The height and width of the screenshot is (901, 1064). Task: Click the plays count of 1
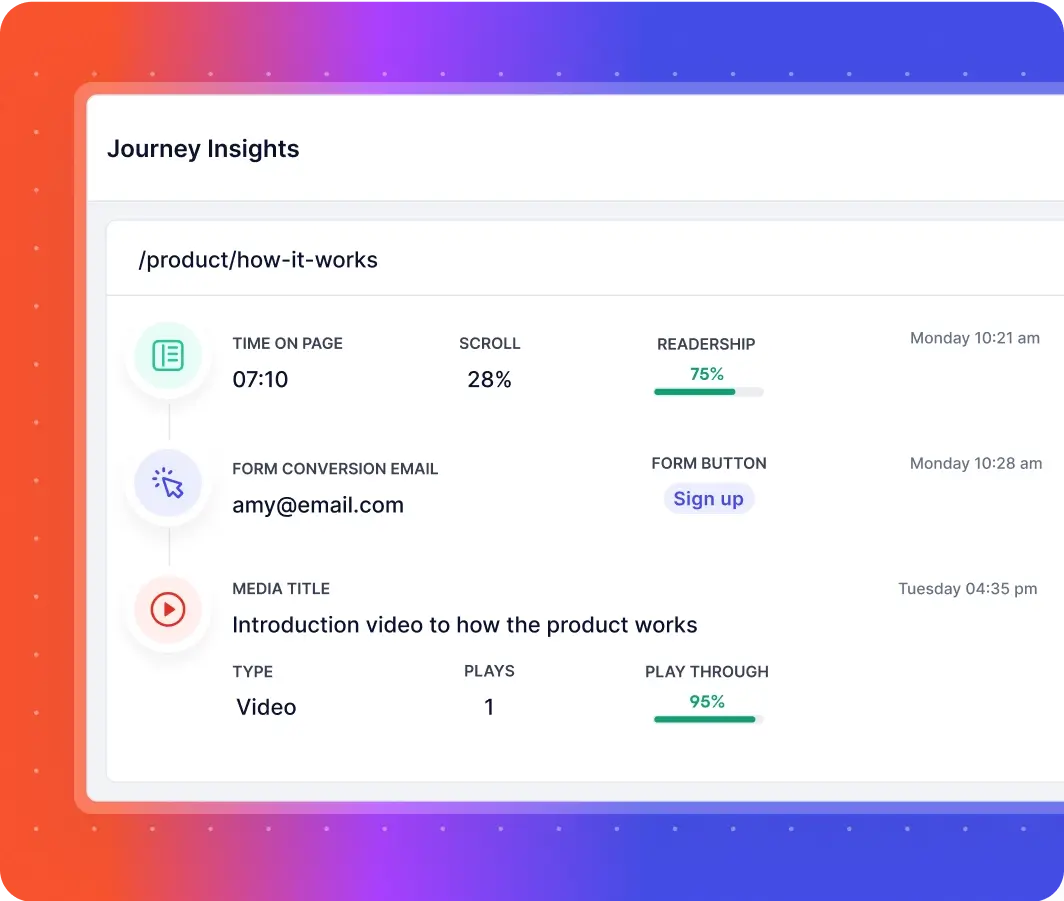[x=489, y=707]
